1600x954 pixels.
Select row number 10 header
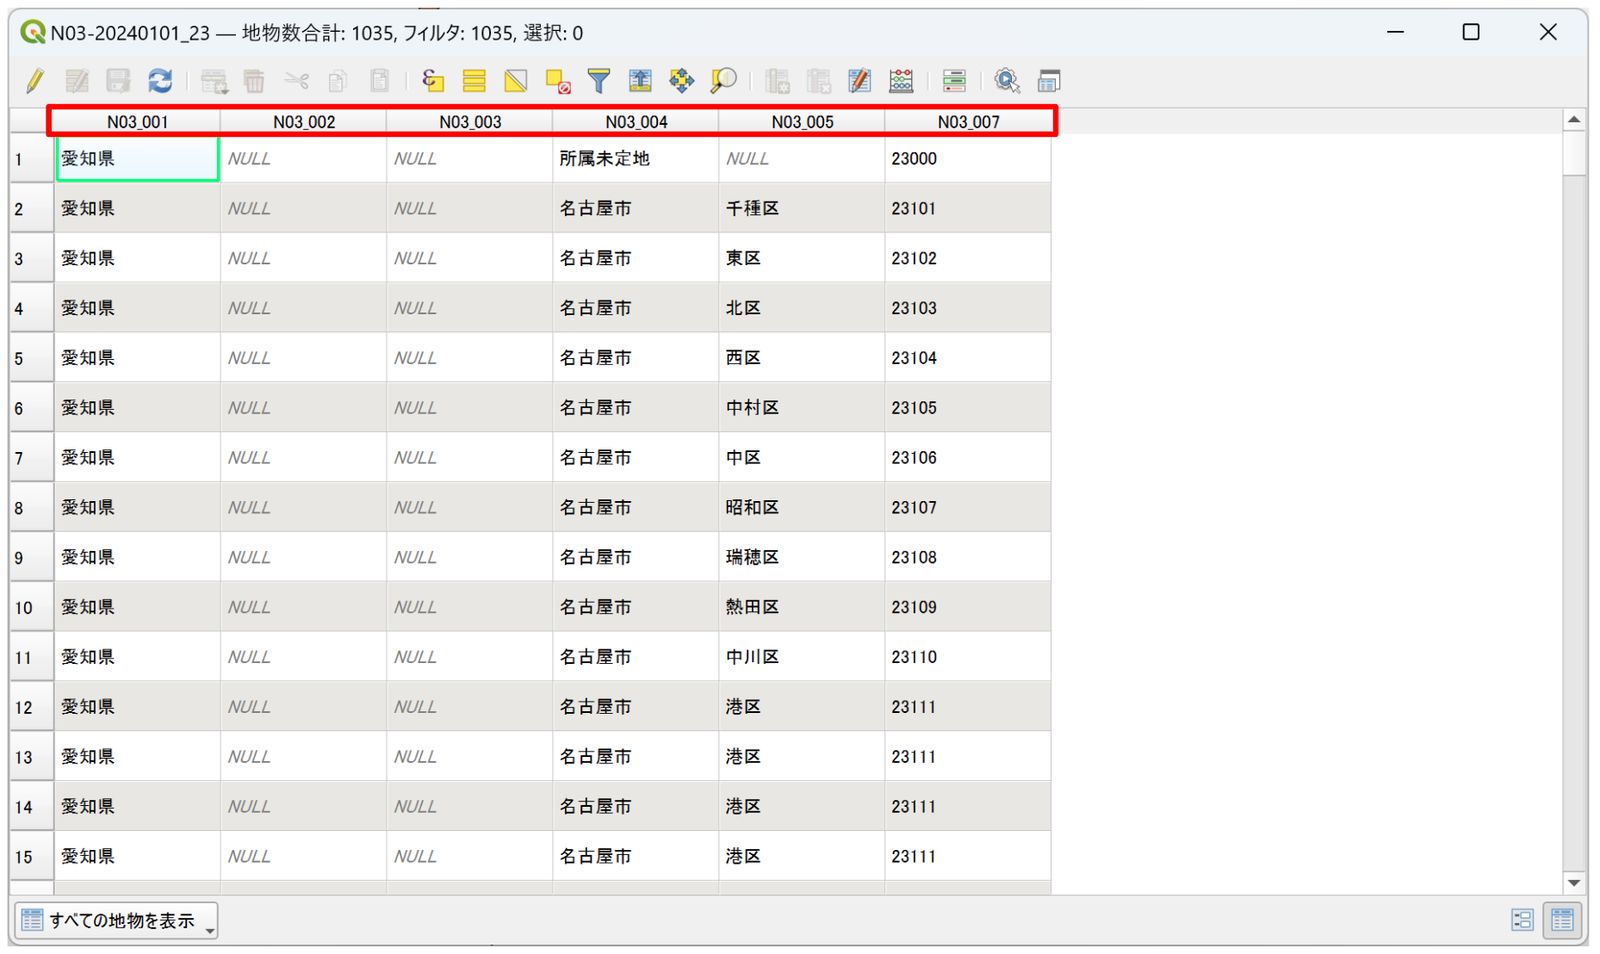click(31, 607)
